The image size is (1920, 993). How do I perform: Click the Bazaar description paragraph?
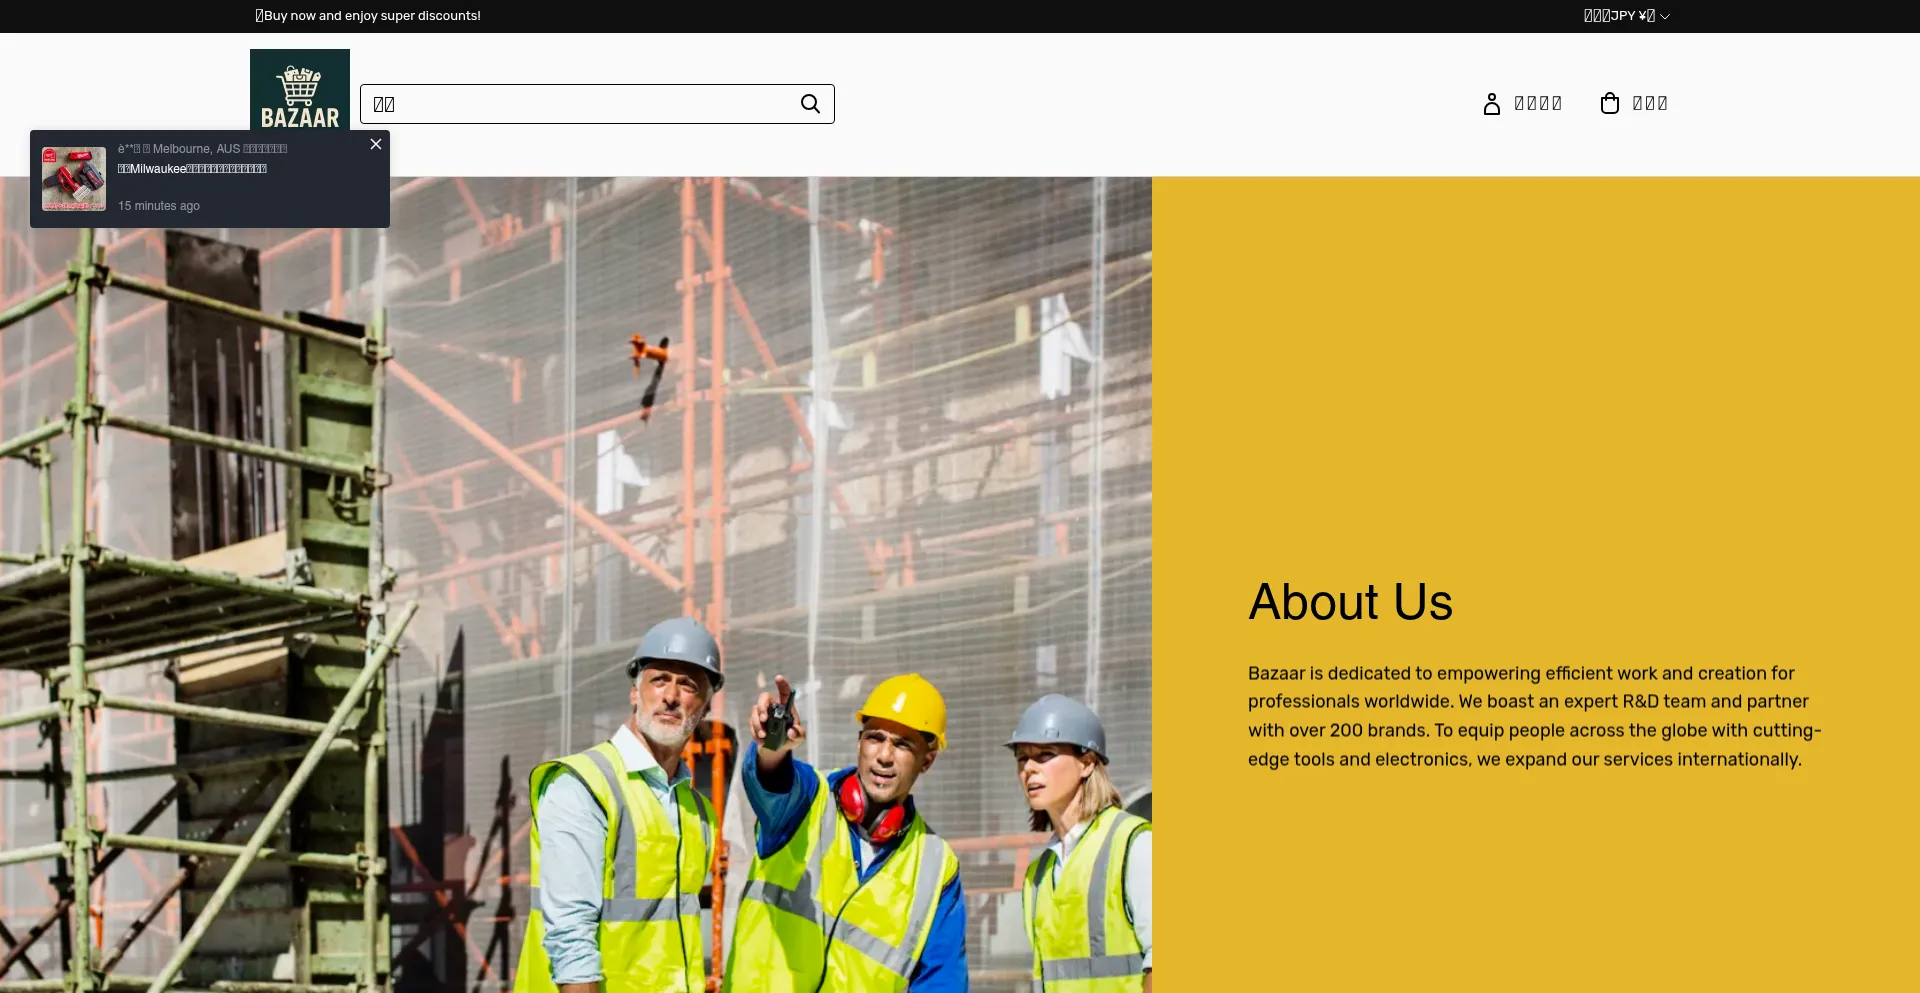click(1534, 716)
